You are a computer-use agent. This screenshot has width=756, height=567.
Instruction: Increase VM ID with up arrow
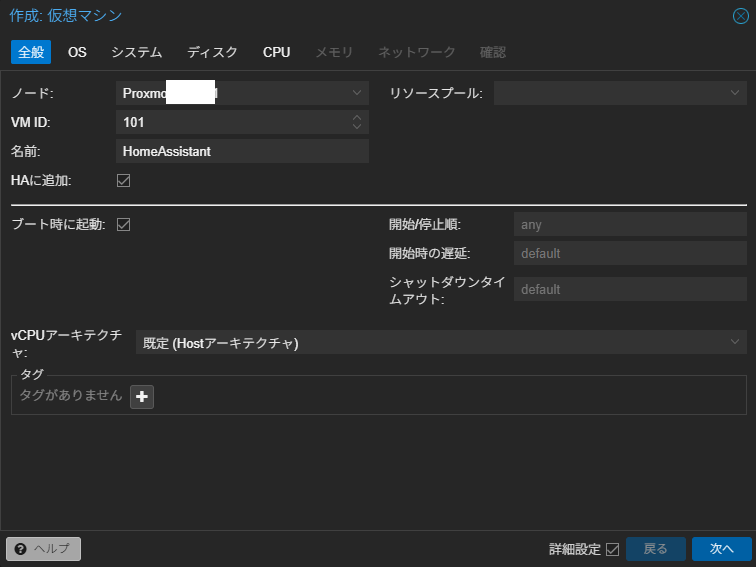pyautogui.click(x=357, y=117)
